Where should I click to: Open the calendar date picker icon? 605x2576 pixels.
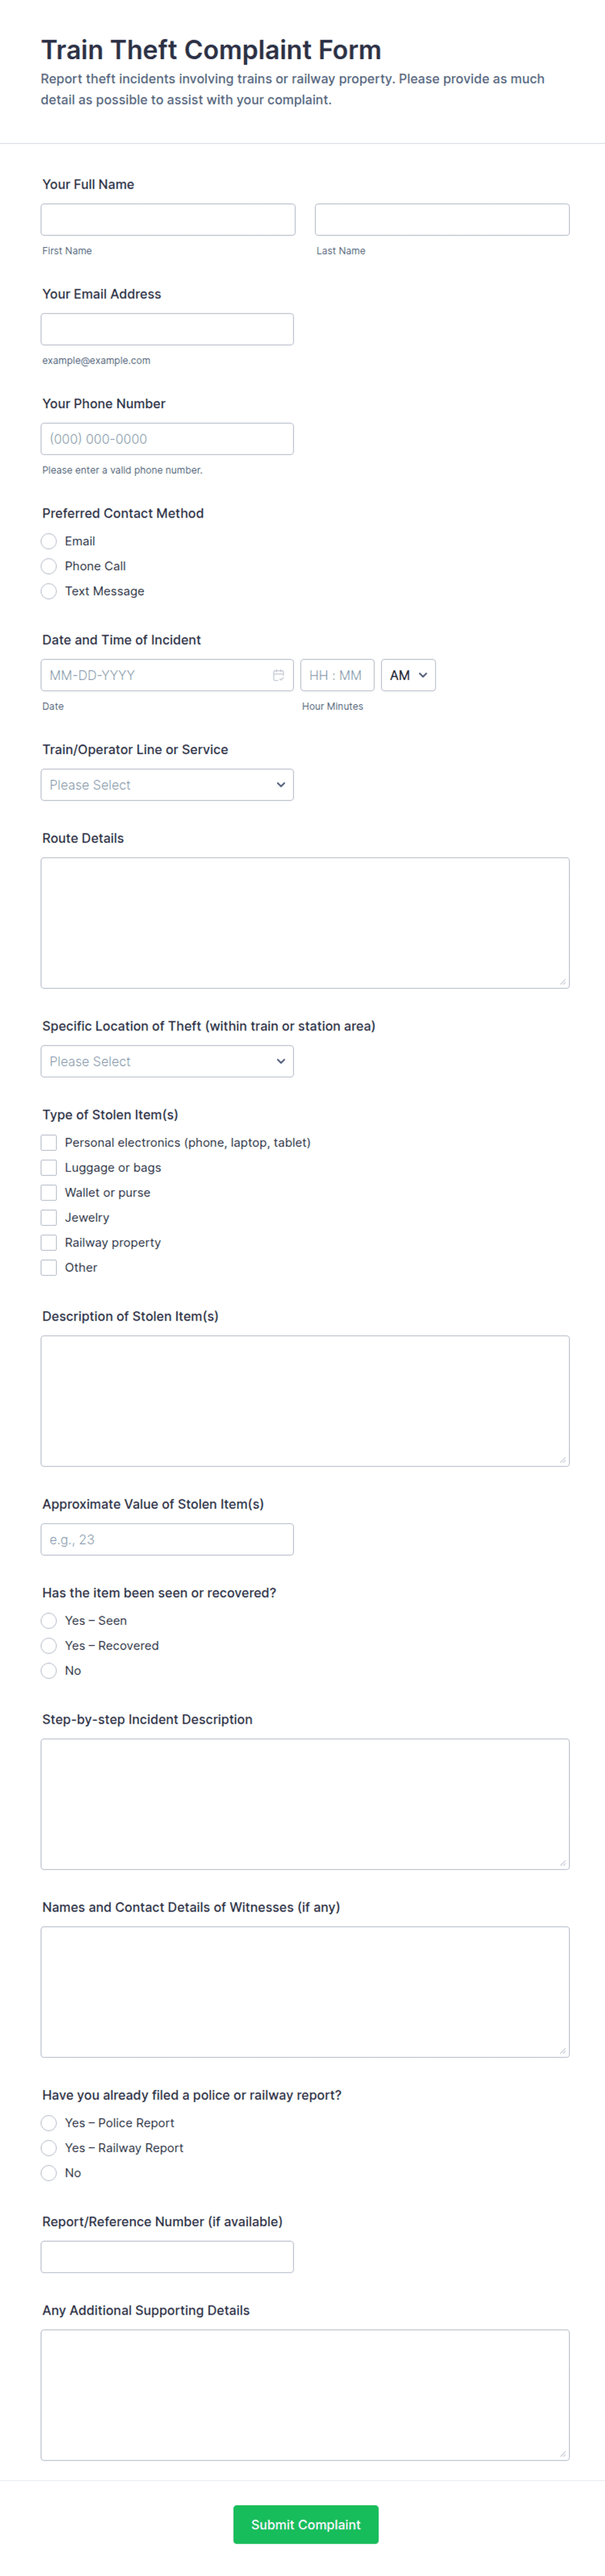pyautogui.click(x=278, y=675)
